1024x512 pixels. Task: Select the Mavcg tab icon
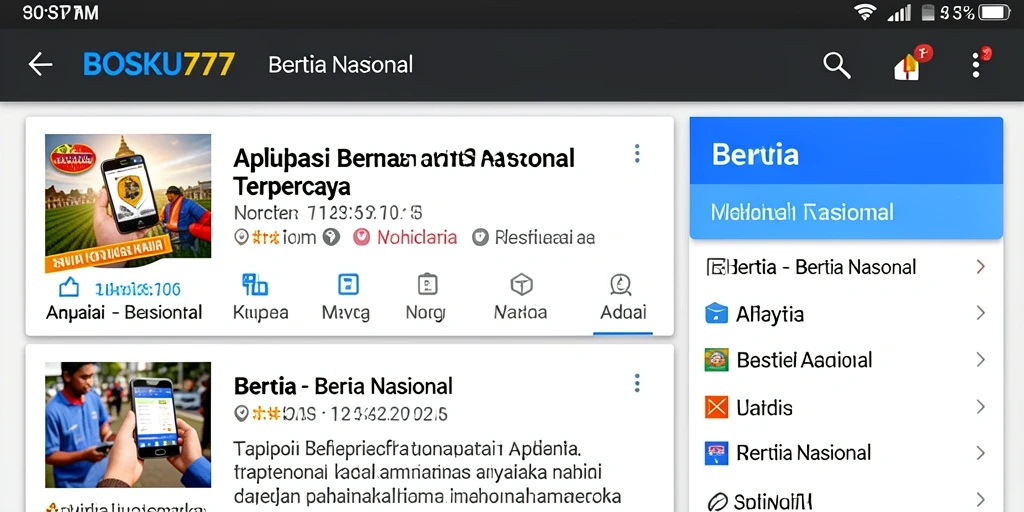(x=347, y=285)
